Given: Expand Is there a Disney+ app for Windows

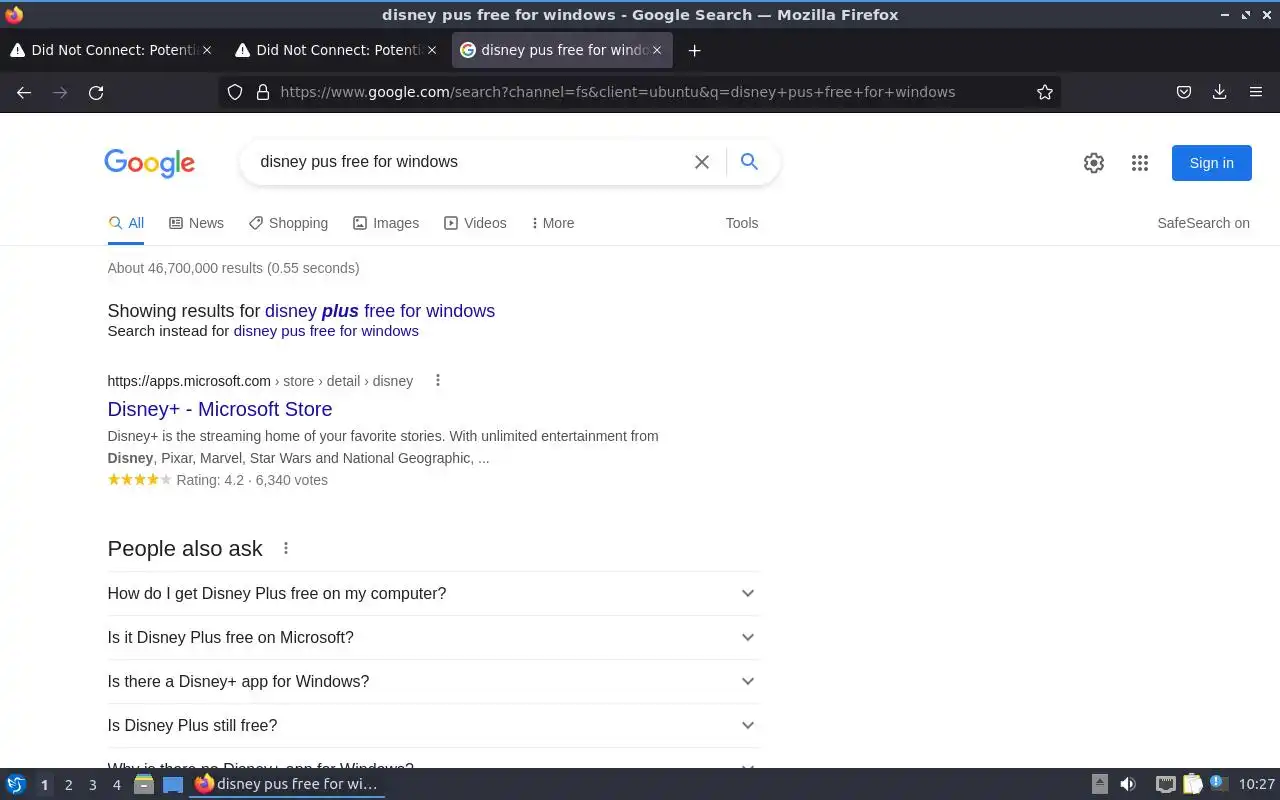Looking at the screenshot, I should 433,681.
